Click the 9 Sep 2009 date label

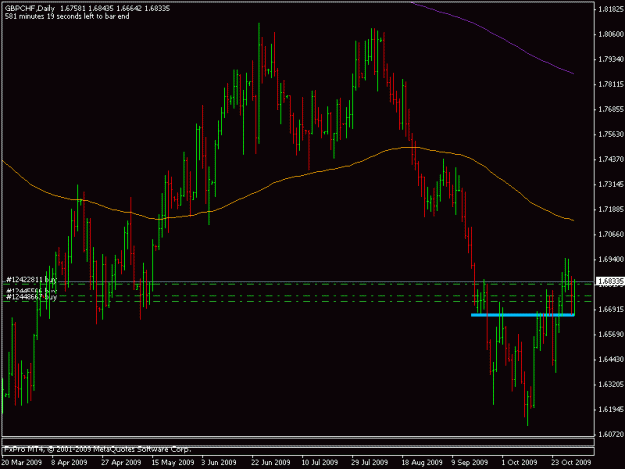(470, 462)
